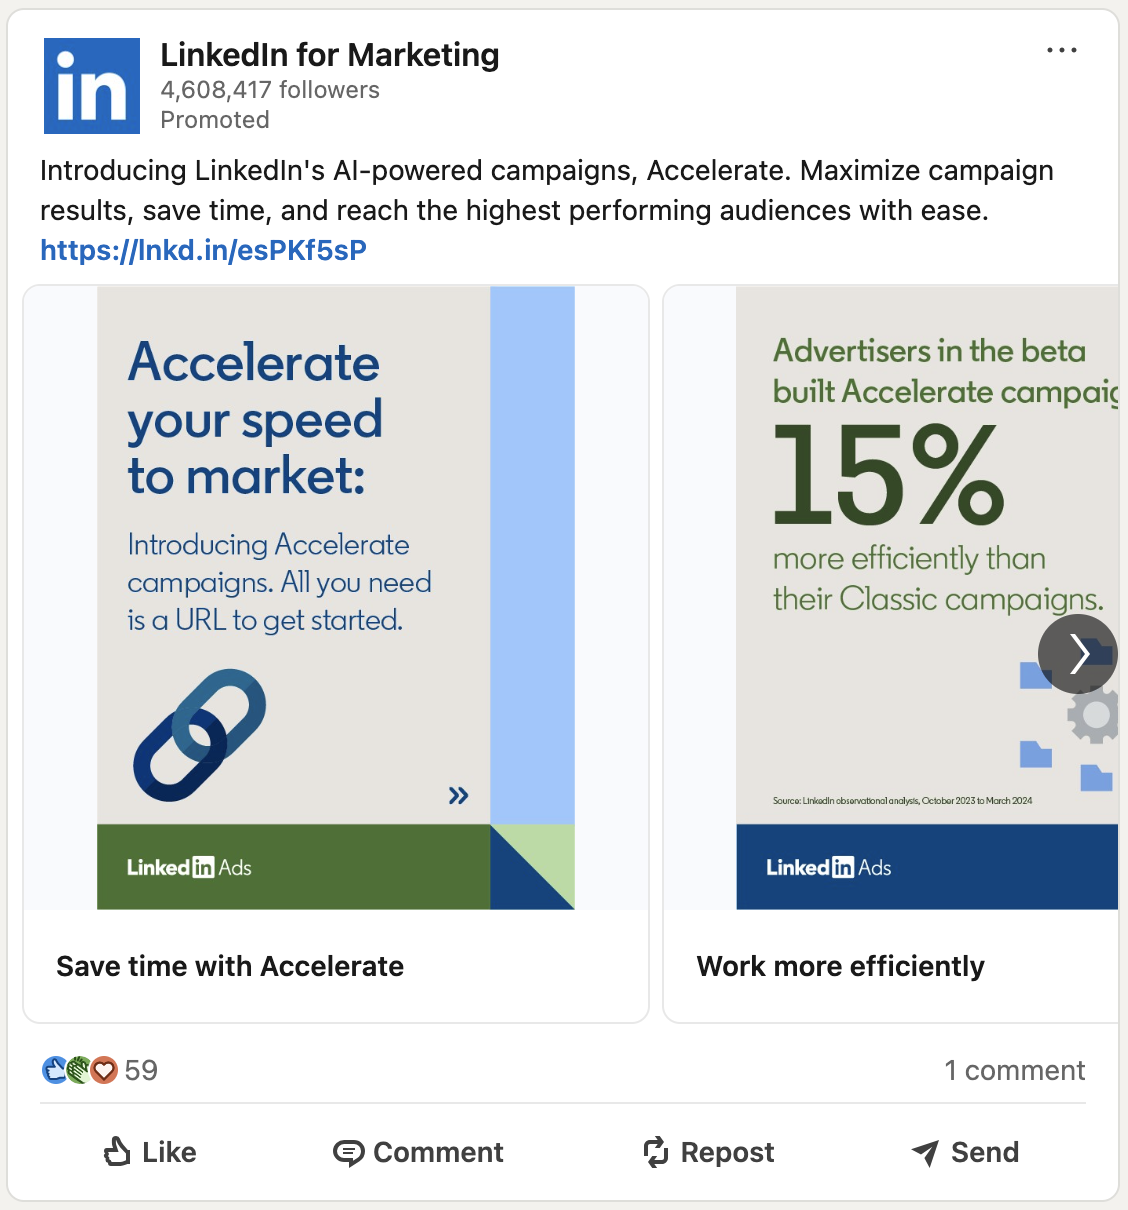
Task: Click the blue thumbs-up reaction icon
Action: (x=54, y=1069)
